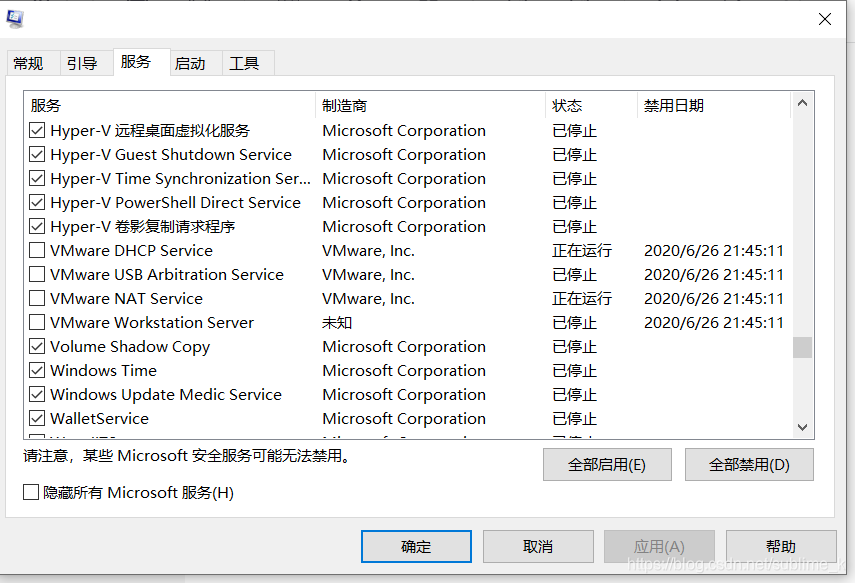855x583 pixels.
Task: Click 未知 manufacturer for VMware Workstation Server
Action: 337,322
